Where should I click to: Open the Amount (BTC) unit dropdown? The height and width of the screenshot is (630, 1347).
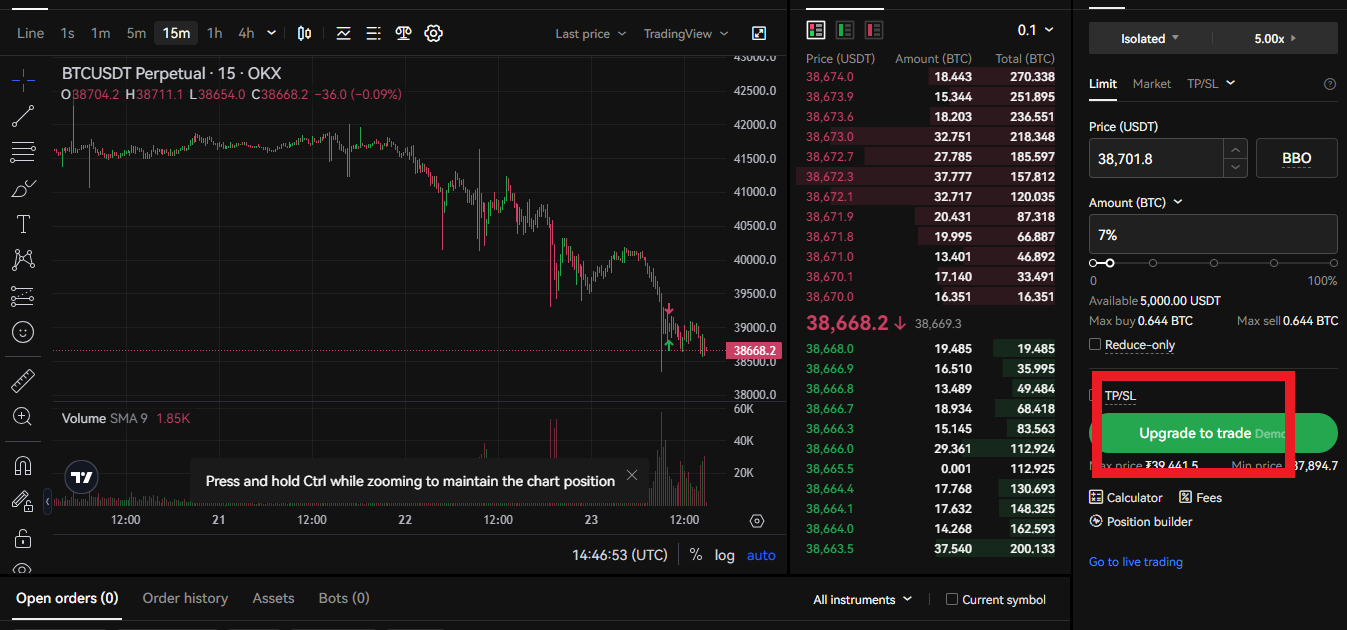click(x=1136, y=202)
